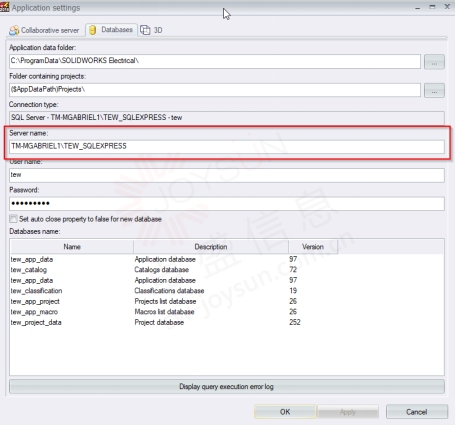This screenshot has width=456, height=426.
Task: Click version value 252
Action: click(x=295, y=322)
